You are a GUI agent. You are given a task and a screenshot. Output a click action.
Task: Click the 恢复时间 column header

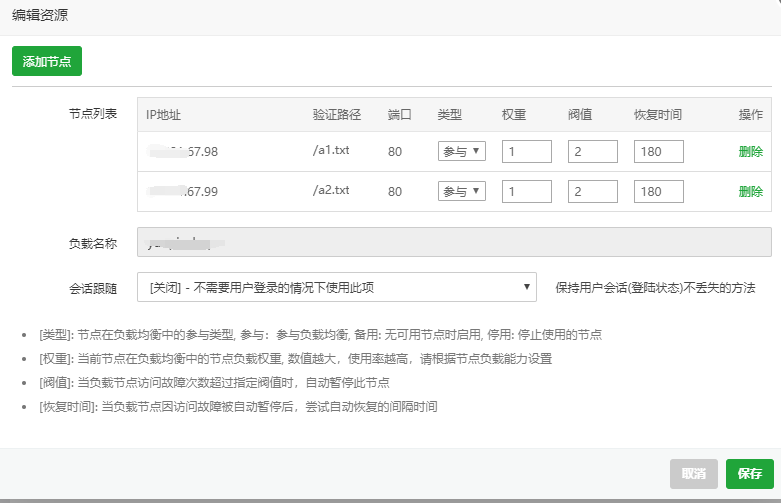(657, 115)
